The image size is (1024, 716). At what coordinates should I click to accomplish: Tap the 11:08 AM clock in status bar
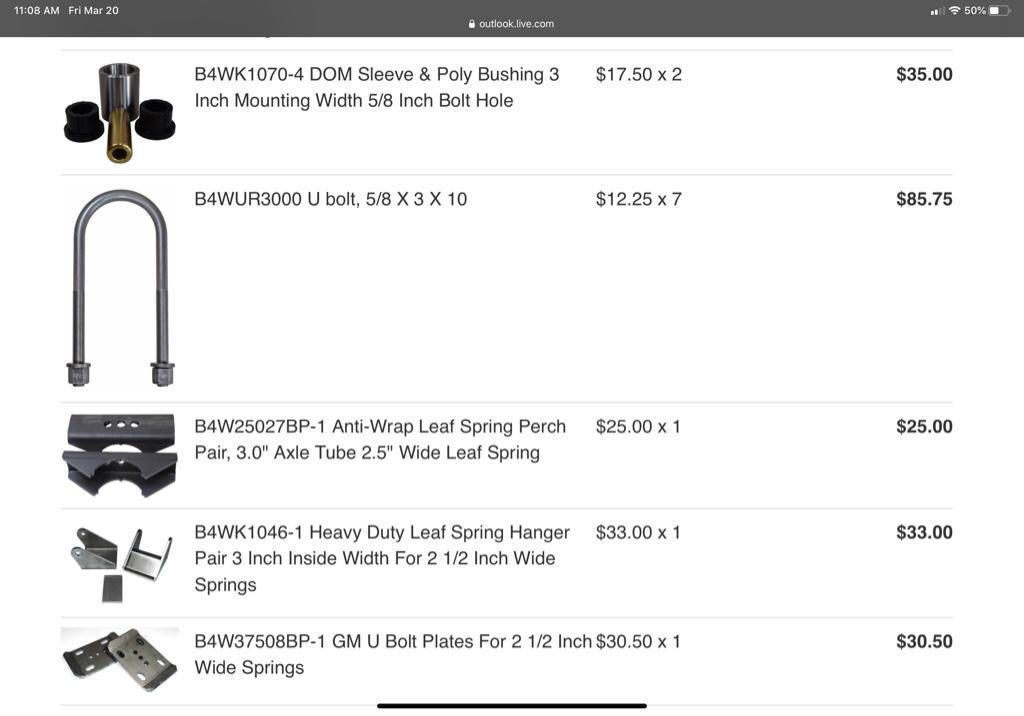point(37,10)
